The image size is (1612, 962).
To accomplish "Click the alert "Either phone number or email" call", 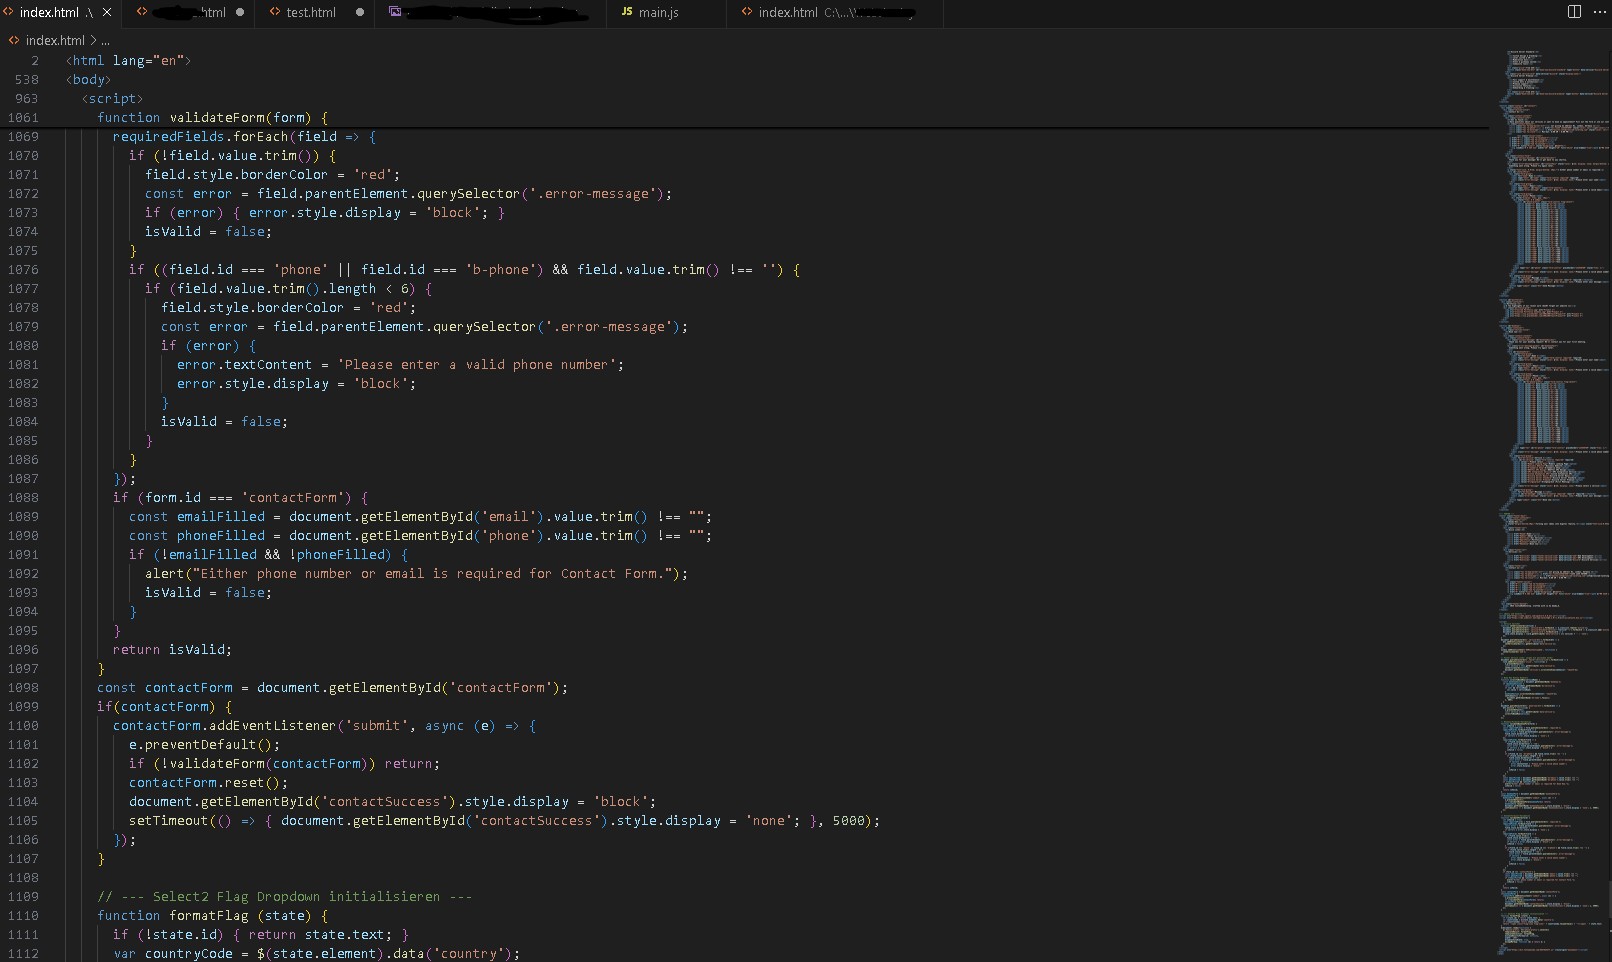I will click(416, 573).
